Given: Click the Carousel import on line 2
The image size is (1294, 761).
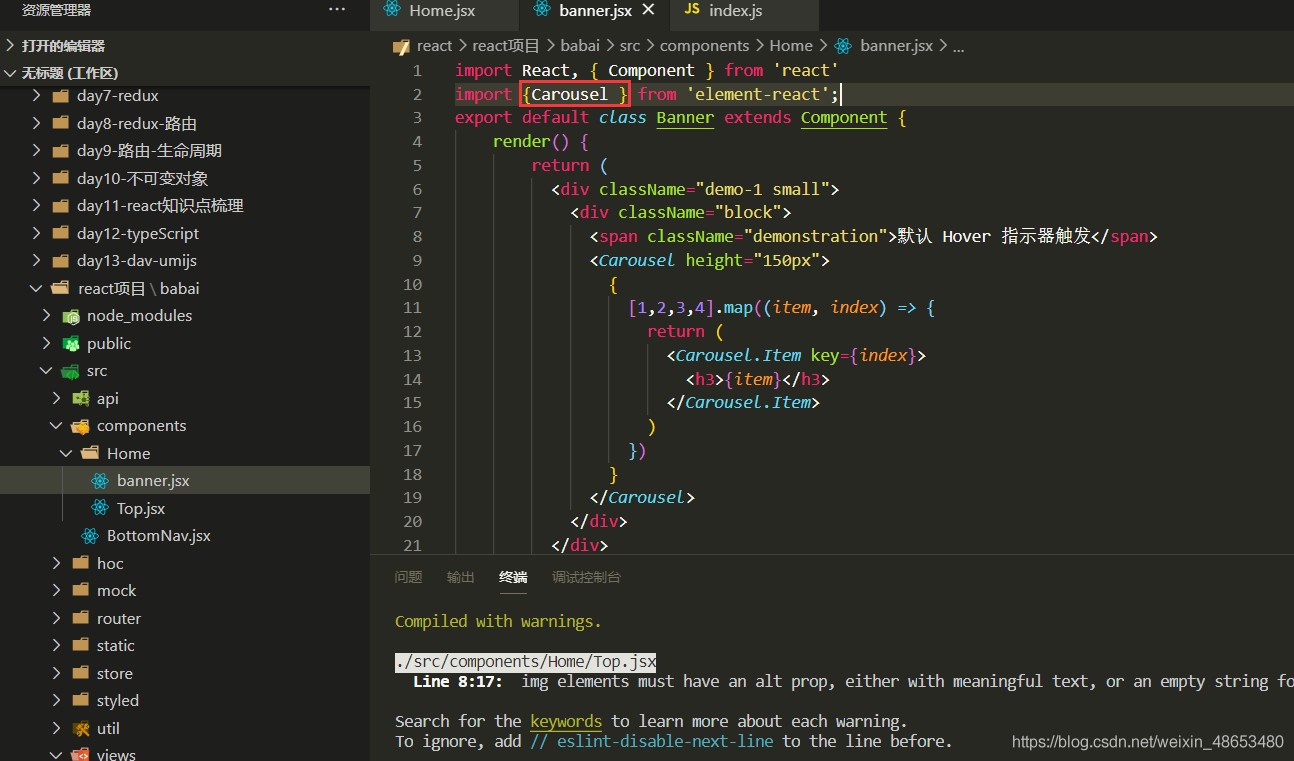Looking at the screenshot, I should [x=569, y=94].
